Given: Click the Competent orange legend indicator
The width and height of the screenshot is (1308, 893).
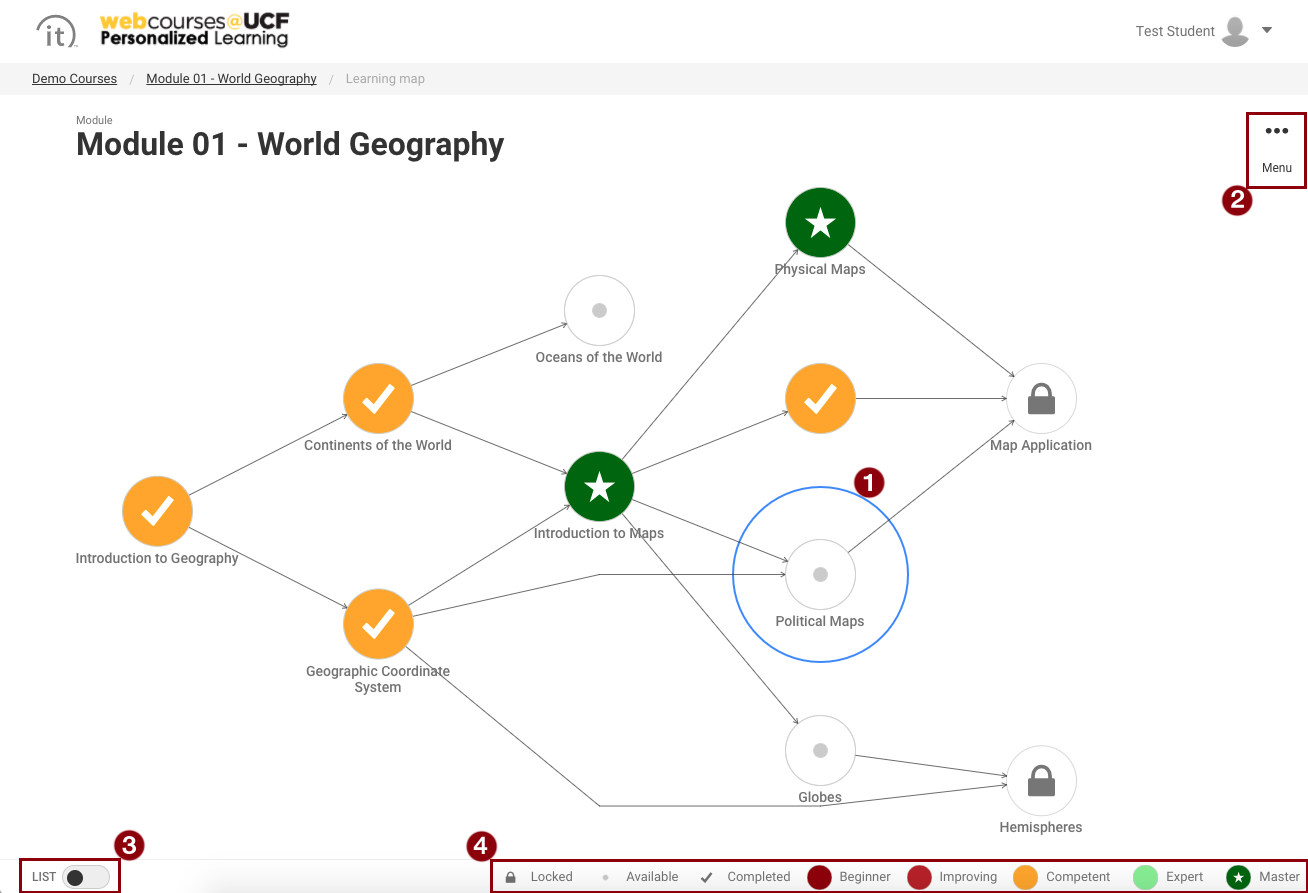Looking at the screenshot, I should pyautogui.click(x=1025, y=876).
